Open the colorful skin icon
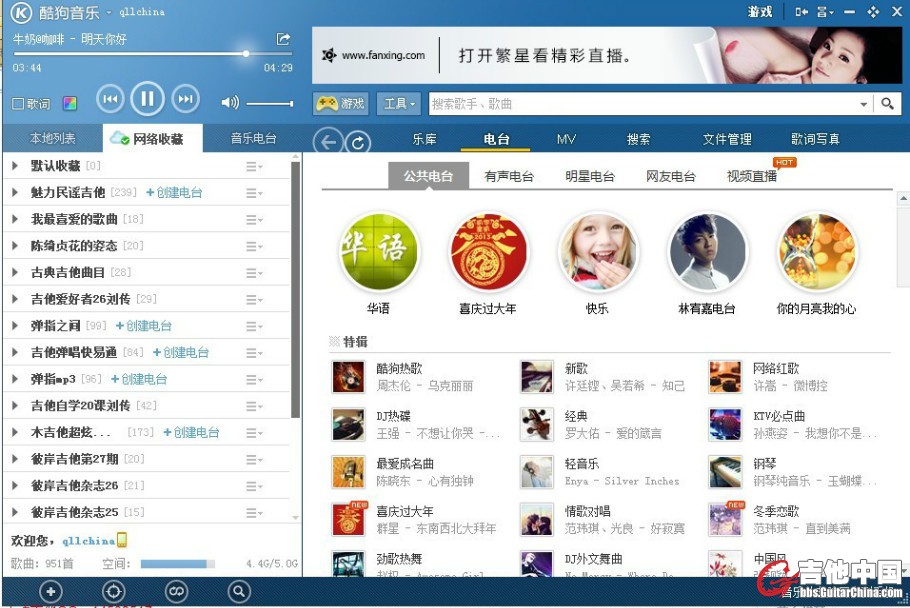910x608 pixels. point(70,104)
